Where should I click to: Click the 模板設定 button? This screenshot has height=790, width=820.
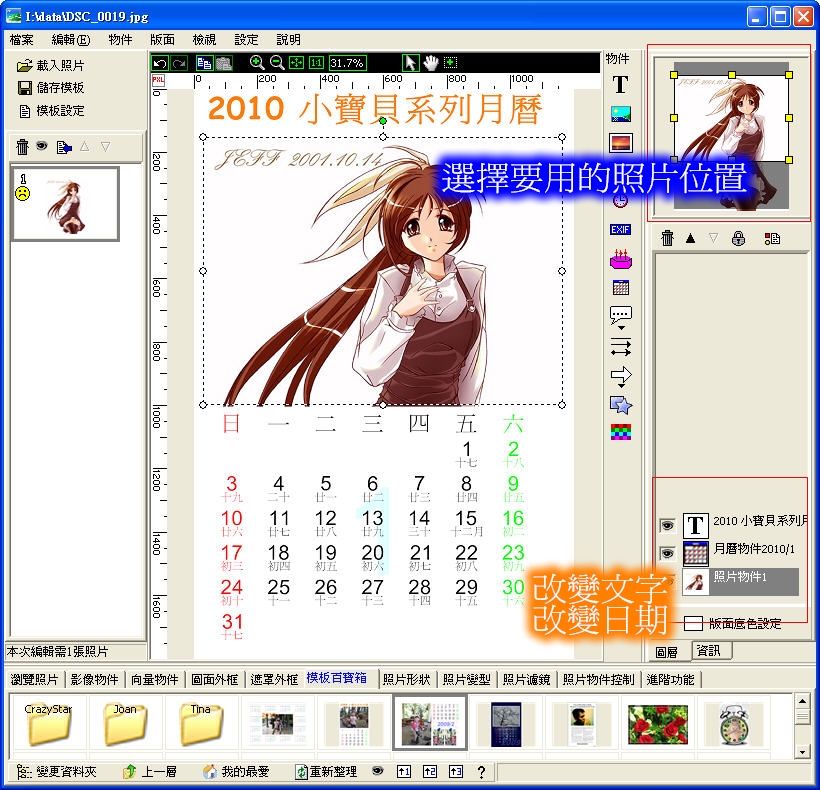(x=50, y=111)
